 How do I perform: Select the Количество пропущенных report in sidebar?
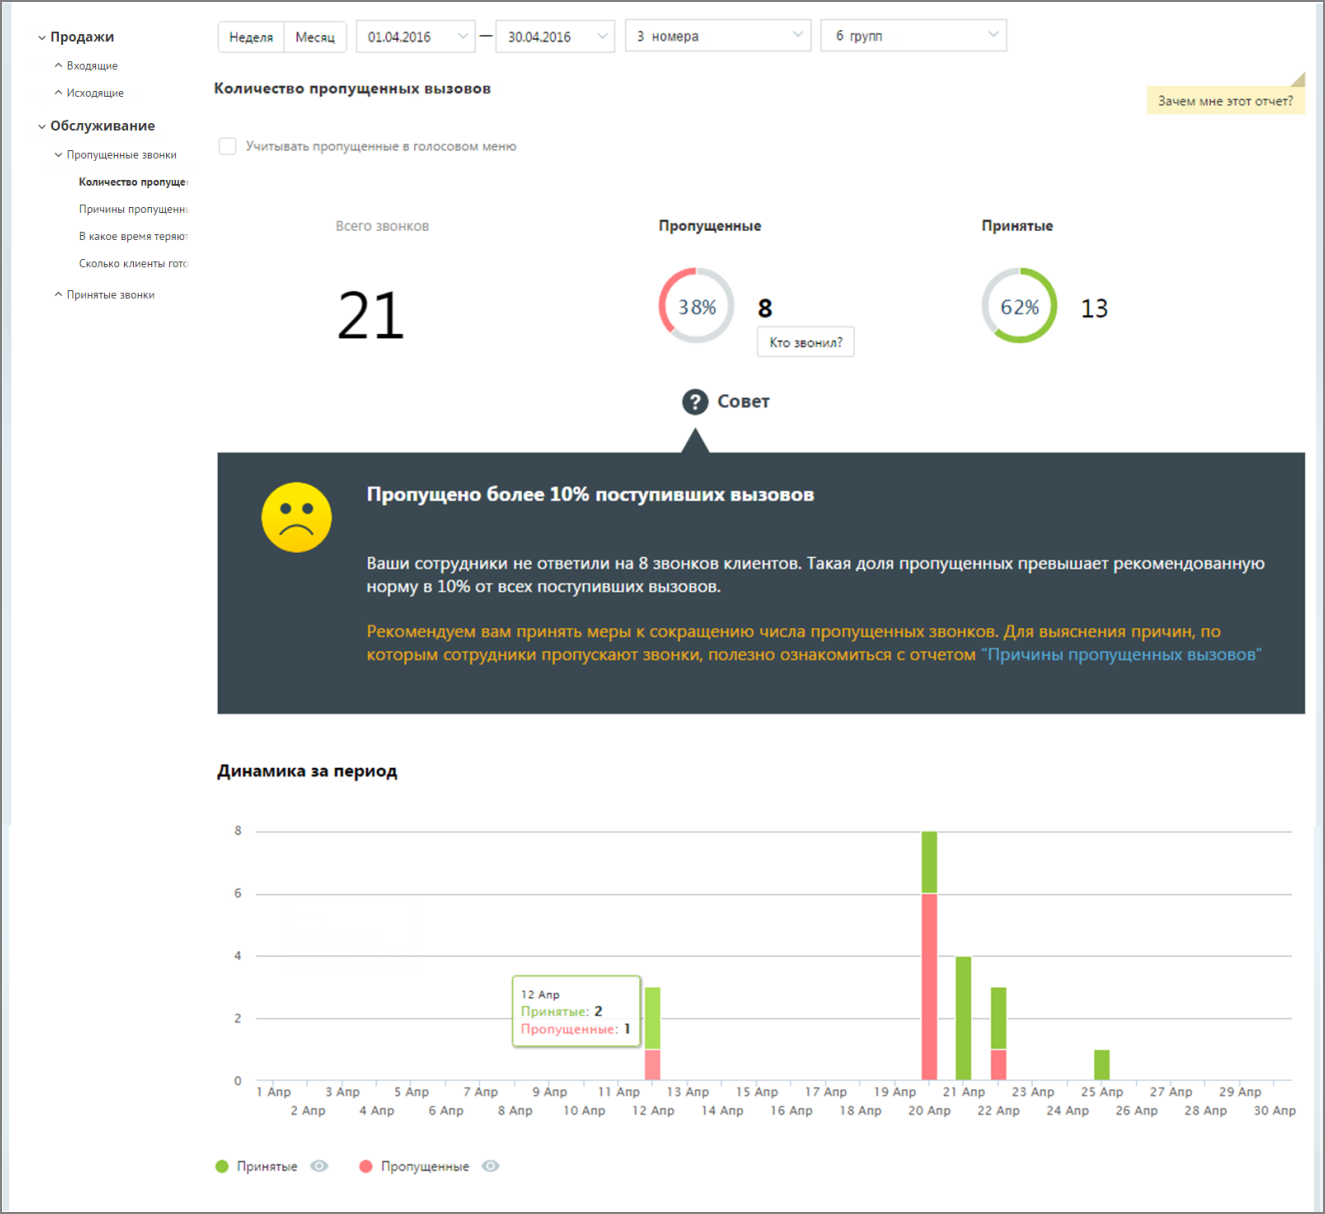click(x=133, y=182)
